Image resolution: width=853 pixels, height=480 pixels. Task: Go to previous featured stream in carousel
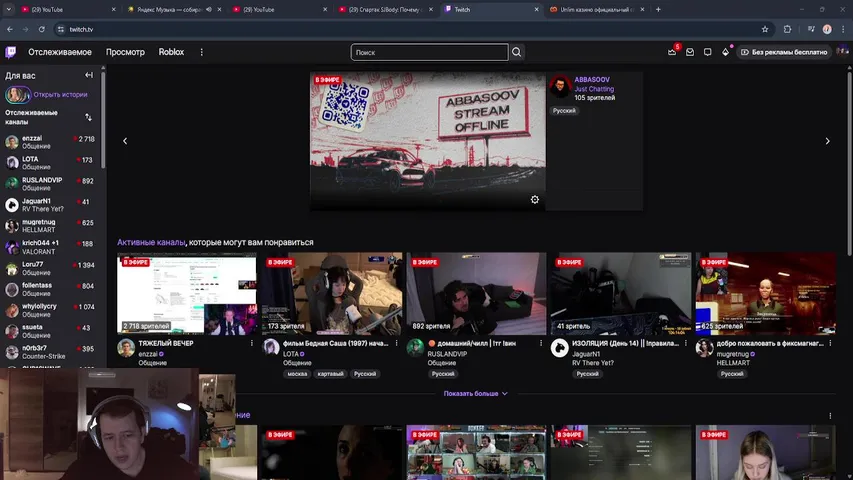pos(125,141)
